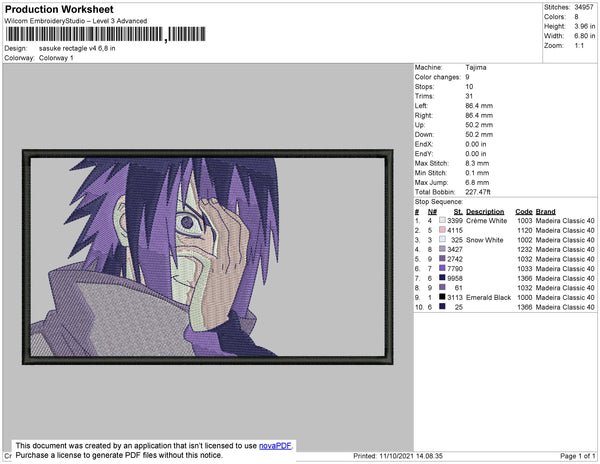Click the 'Code' column header
Screen dimensions: 600x464
click(524, 212)
